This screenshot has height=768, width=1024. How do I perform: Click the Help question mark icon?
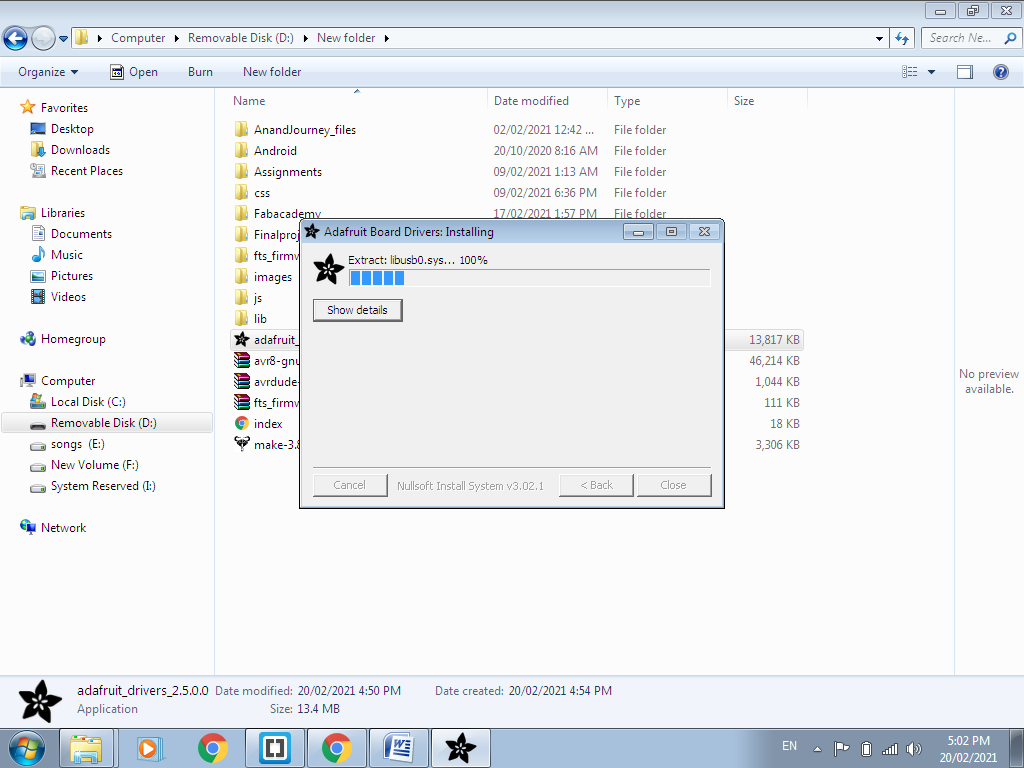[x=1000, y=72]
